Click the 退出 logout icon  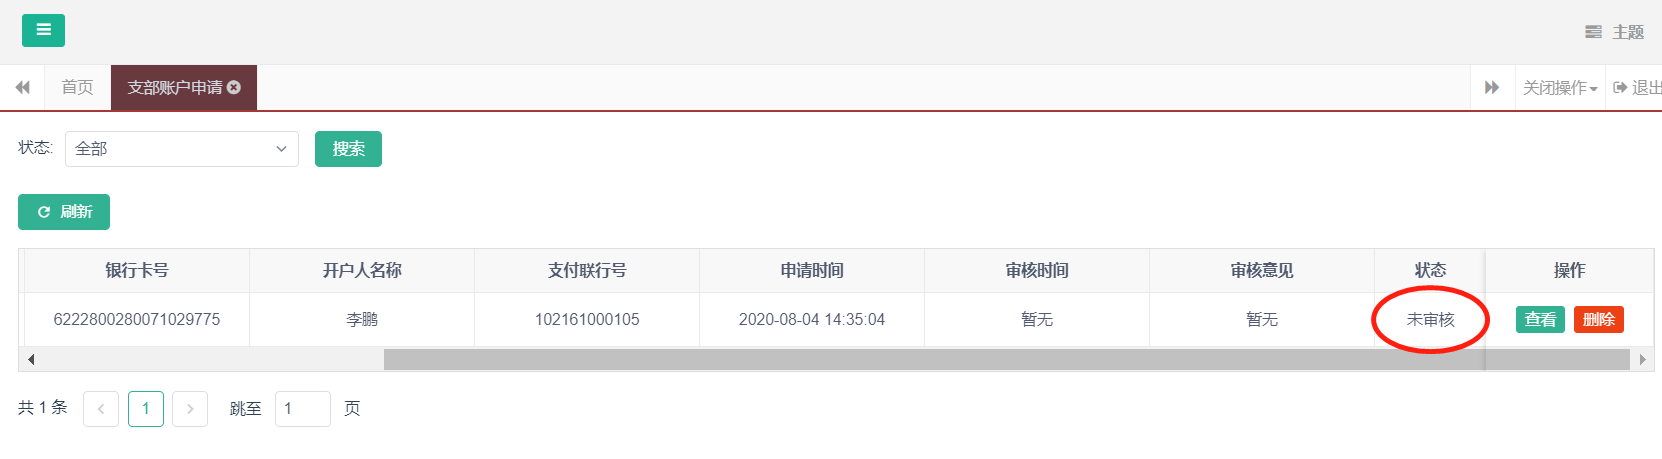point(1620,88)
